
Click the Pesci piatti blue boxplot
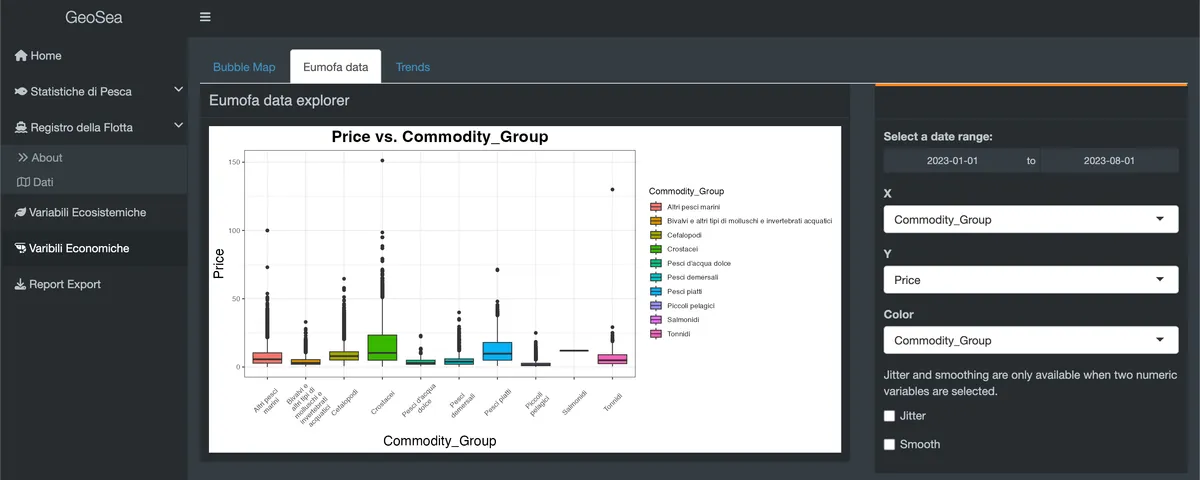pyautogui.click(x=497, y=351)
